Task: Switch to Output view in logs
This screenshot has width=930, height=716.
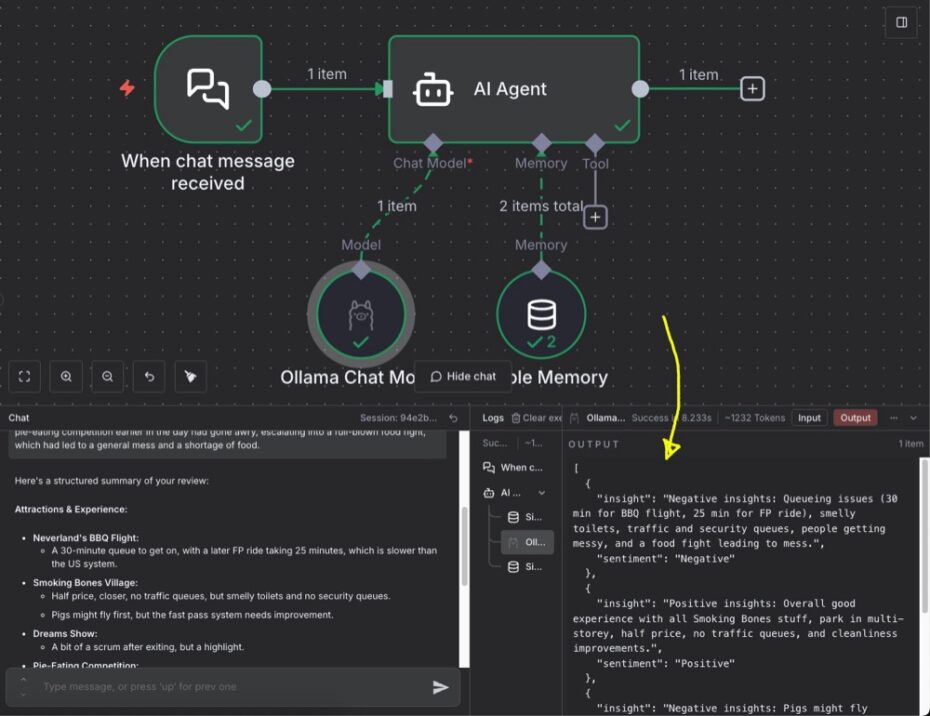Action: tap(855, 418)
